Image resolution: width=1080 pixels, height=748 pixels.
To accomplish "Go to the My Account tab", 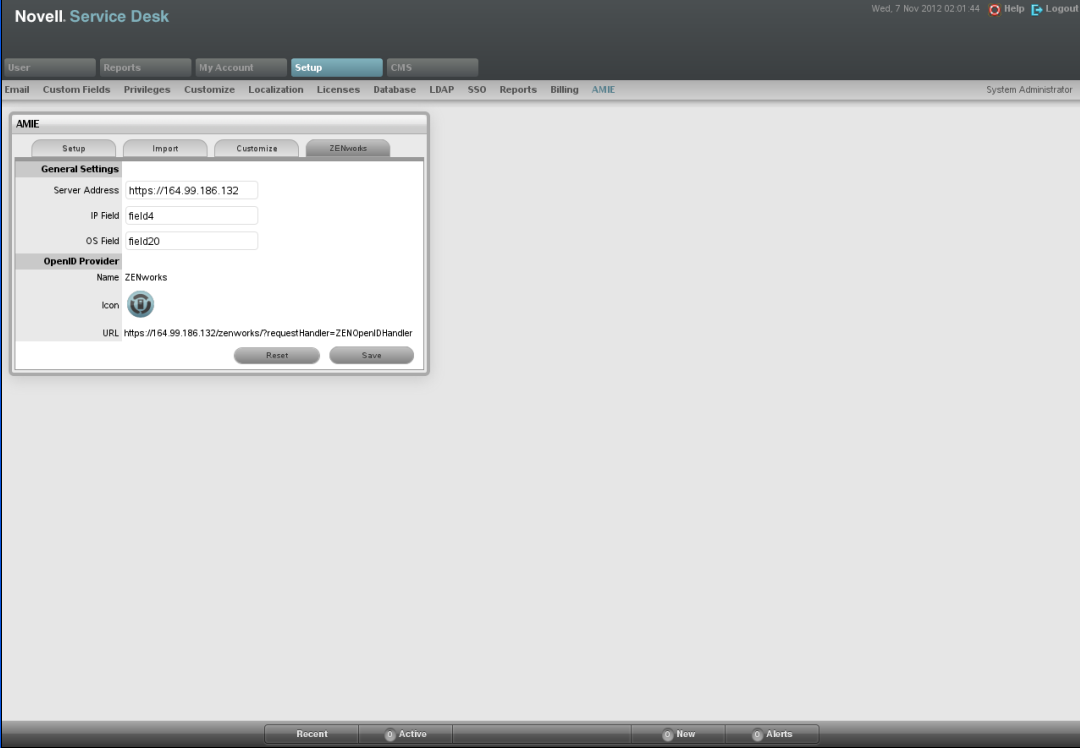I will click(240, 68).
